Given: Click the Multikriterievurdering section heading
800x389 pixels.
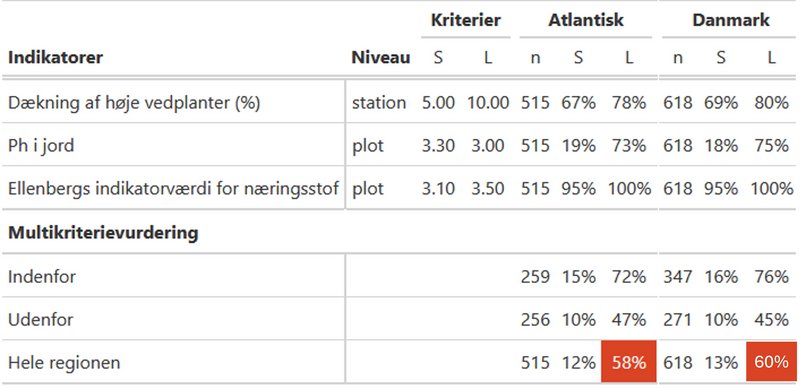Looking at the screenshot, I should click(103, 233).
